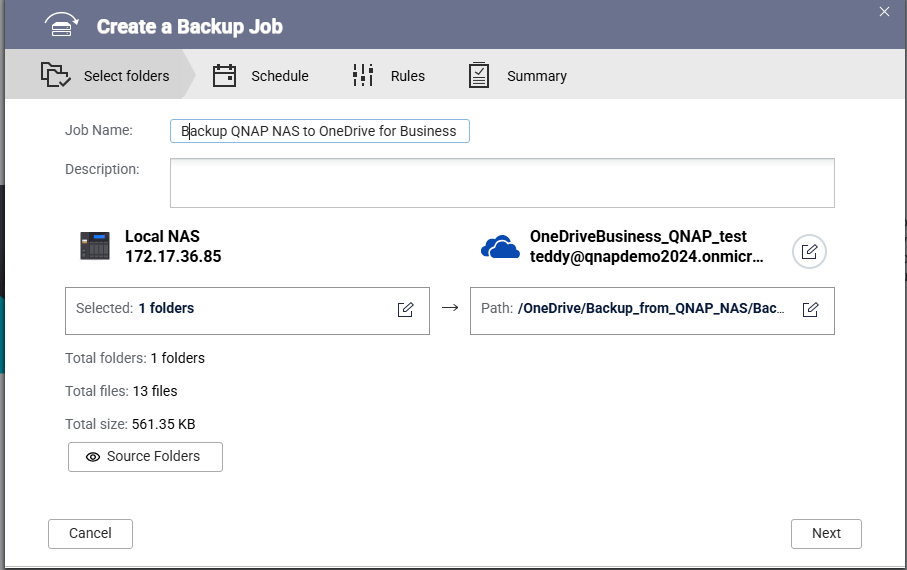Edit the selected source folders
907x570 pixels.
[406, 309]
